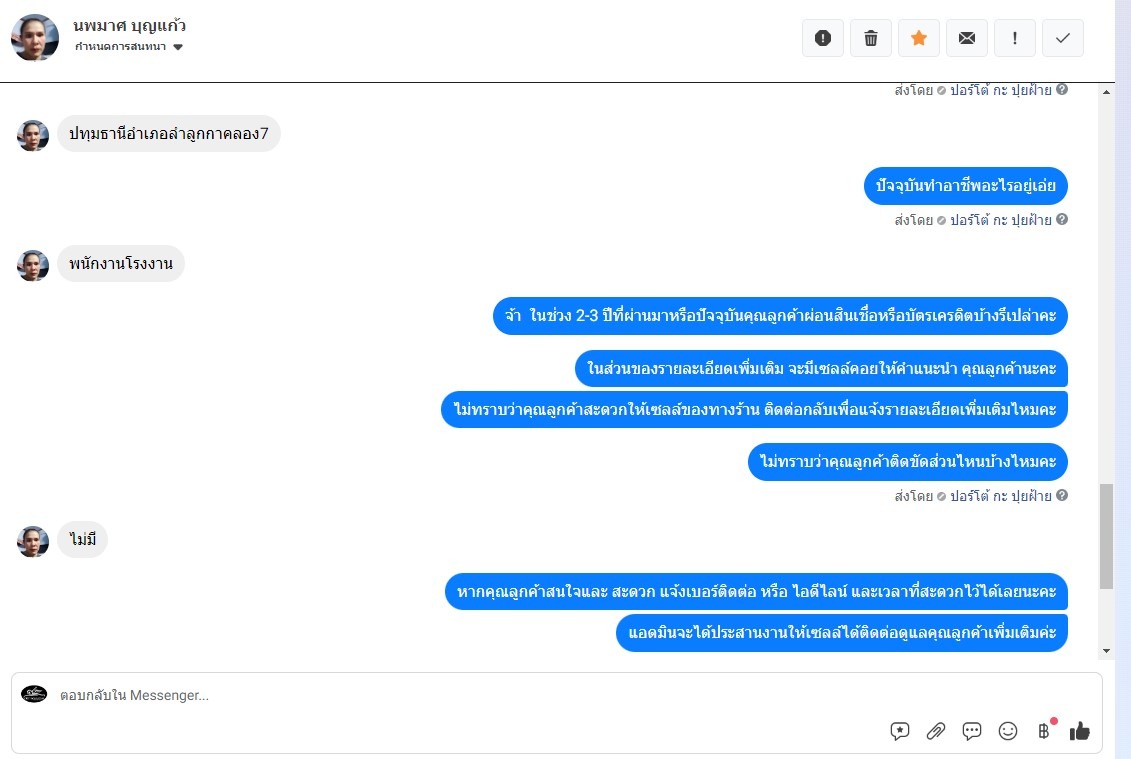Open the กำหนดการสนทนา dropdown

[x=128, y=47]
